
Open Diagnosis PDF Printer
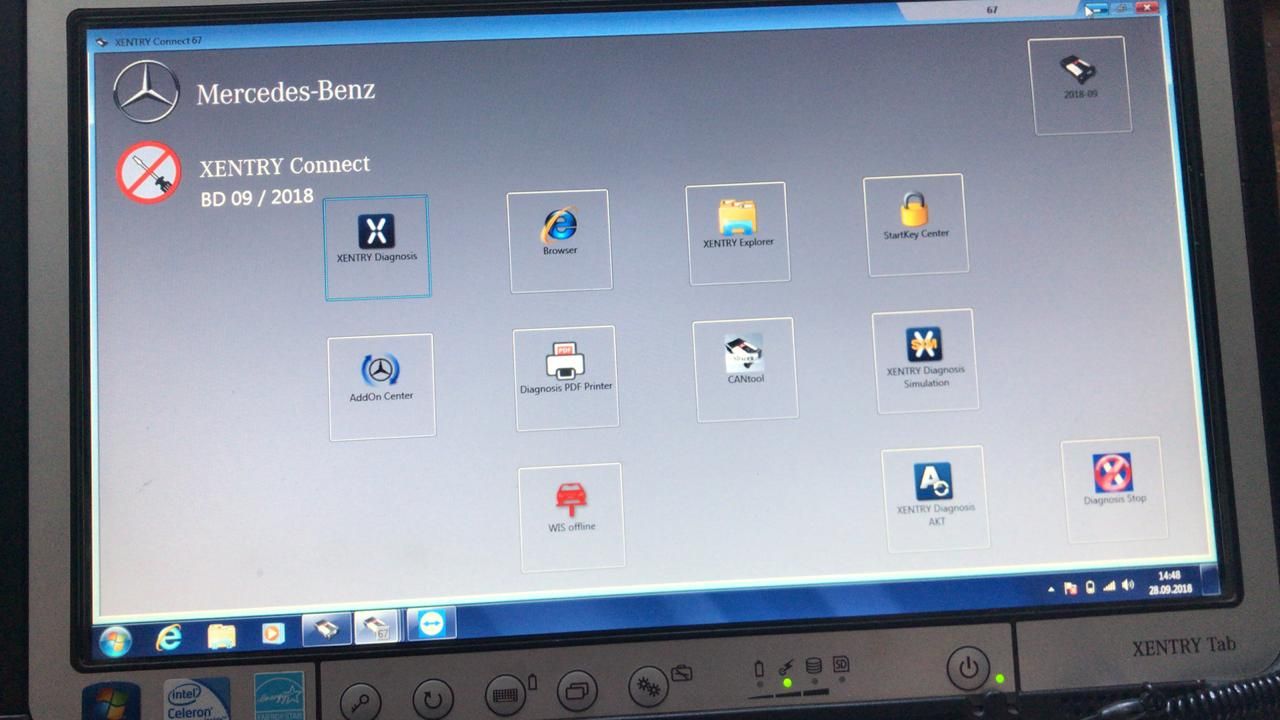pos(565,379)
